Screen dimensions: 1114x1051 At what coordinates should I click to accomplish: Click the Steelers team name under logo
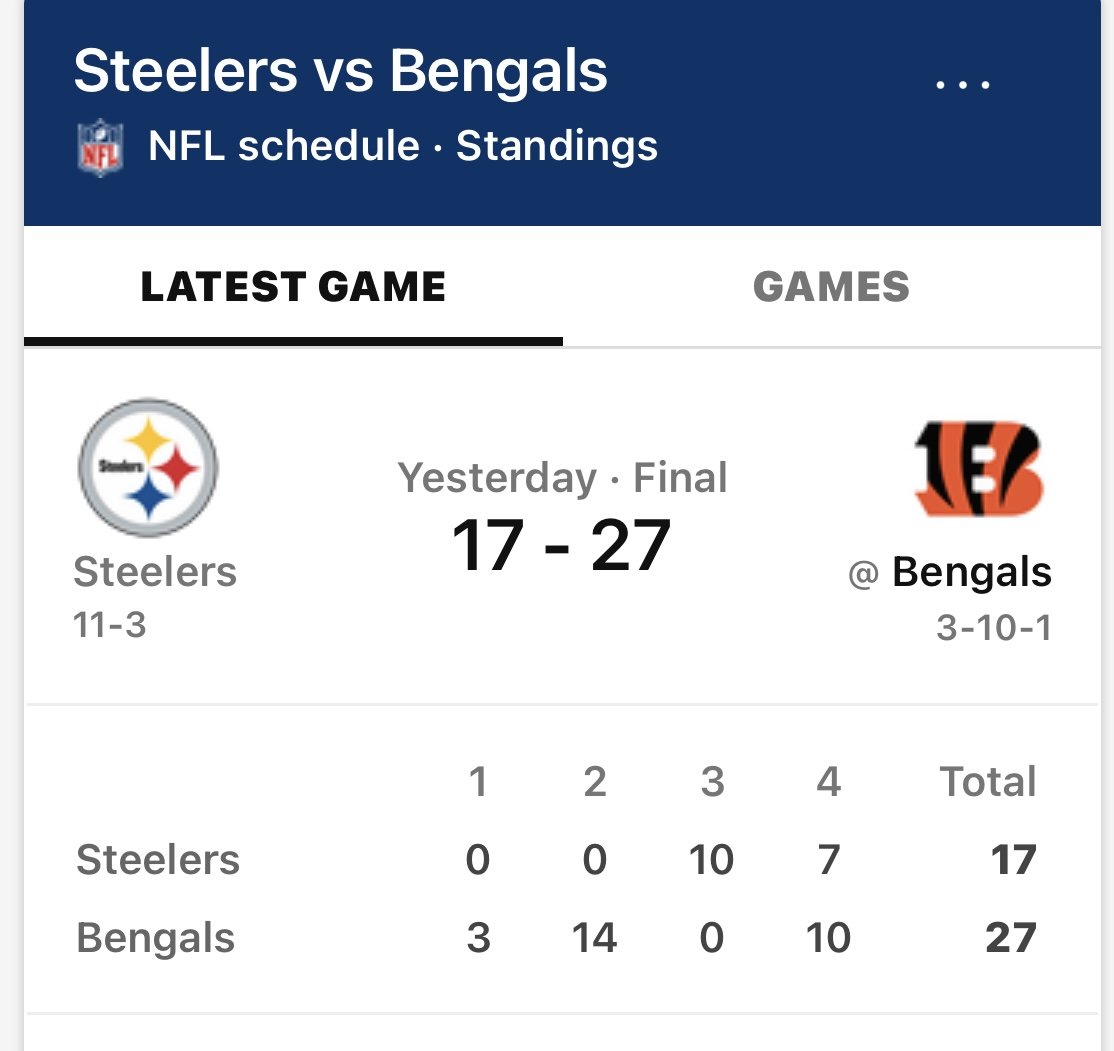155,571
